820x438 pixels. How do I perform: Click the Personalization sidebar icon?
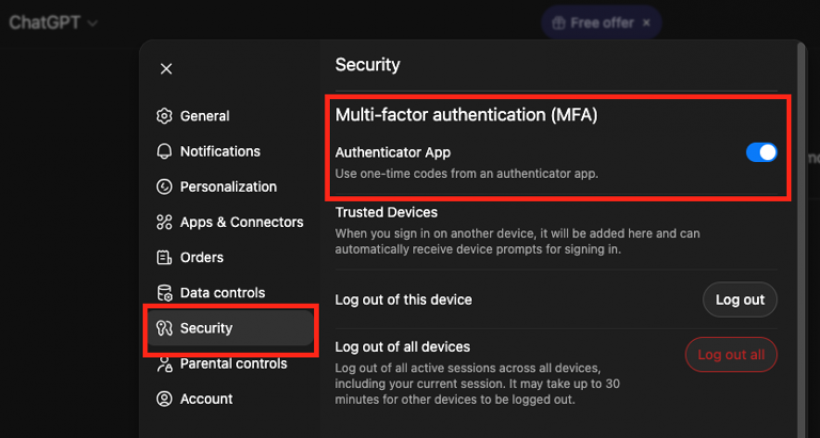[x=165, y=187]
